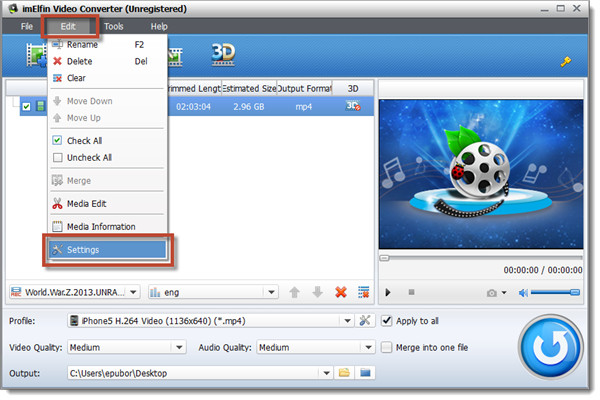
Task: Select Check All menu entry
Action: coord(108,140)
